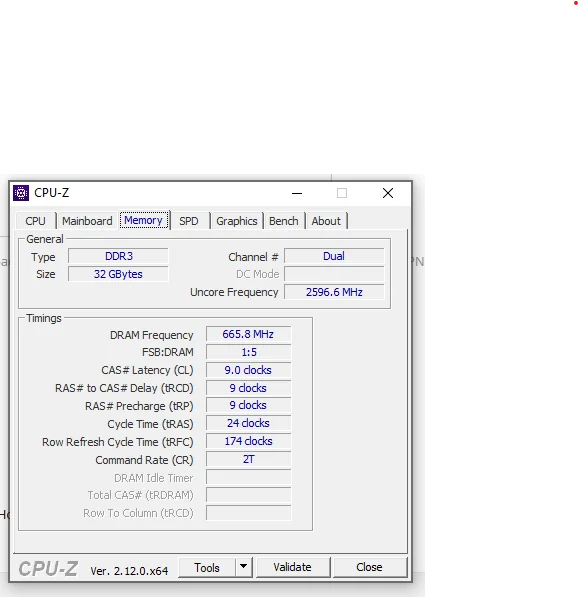The image size is (579, 597).
Task: Select the 2T command rate value
Action: pyautogui.click(x=249, y=460)
